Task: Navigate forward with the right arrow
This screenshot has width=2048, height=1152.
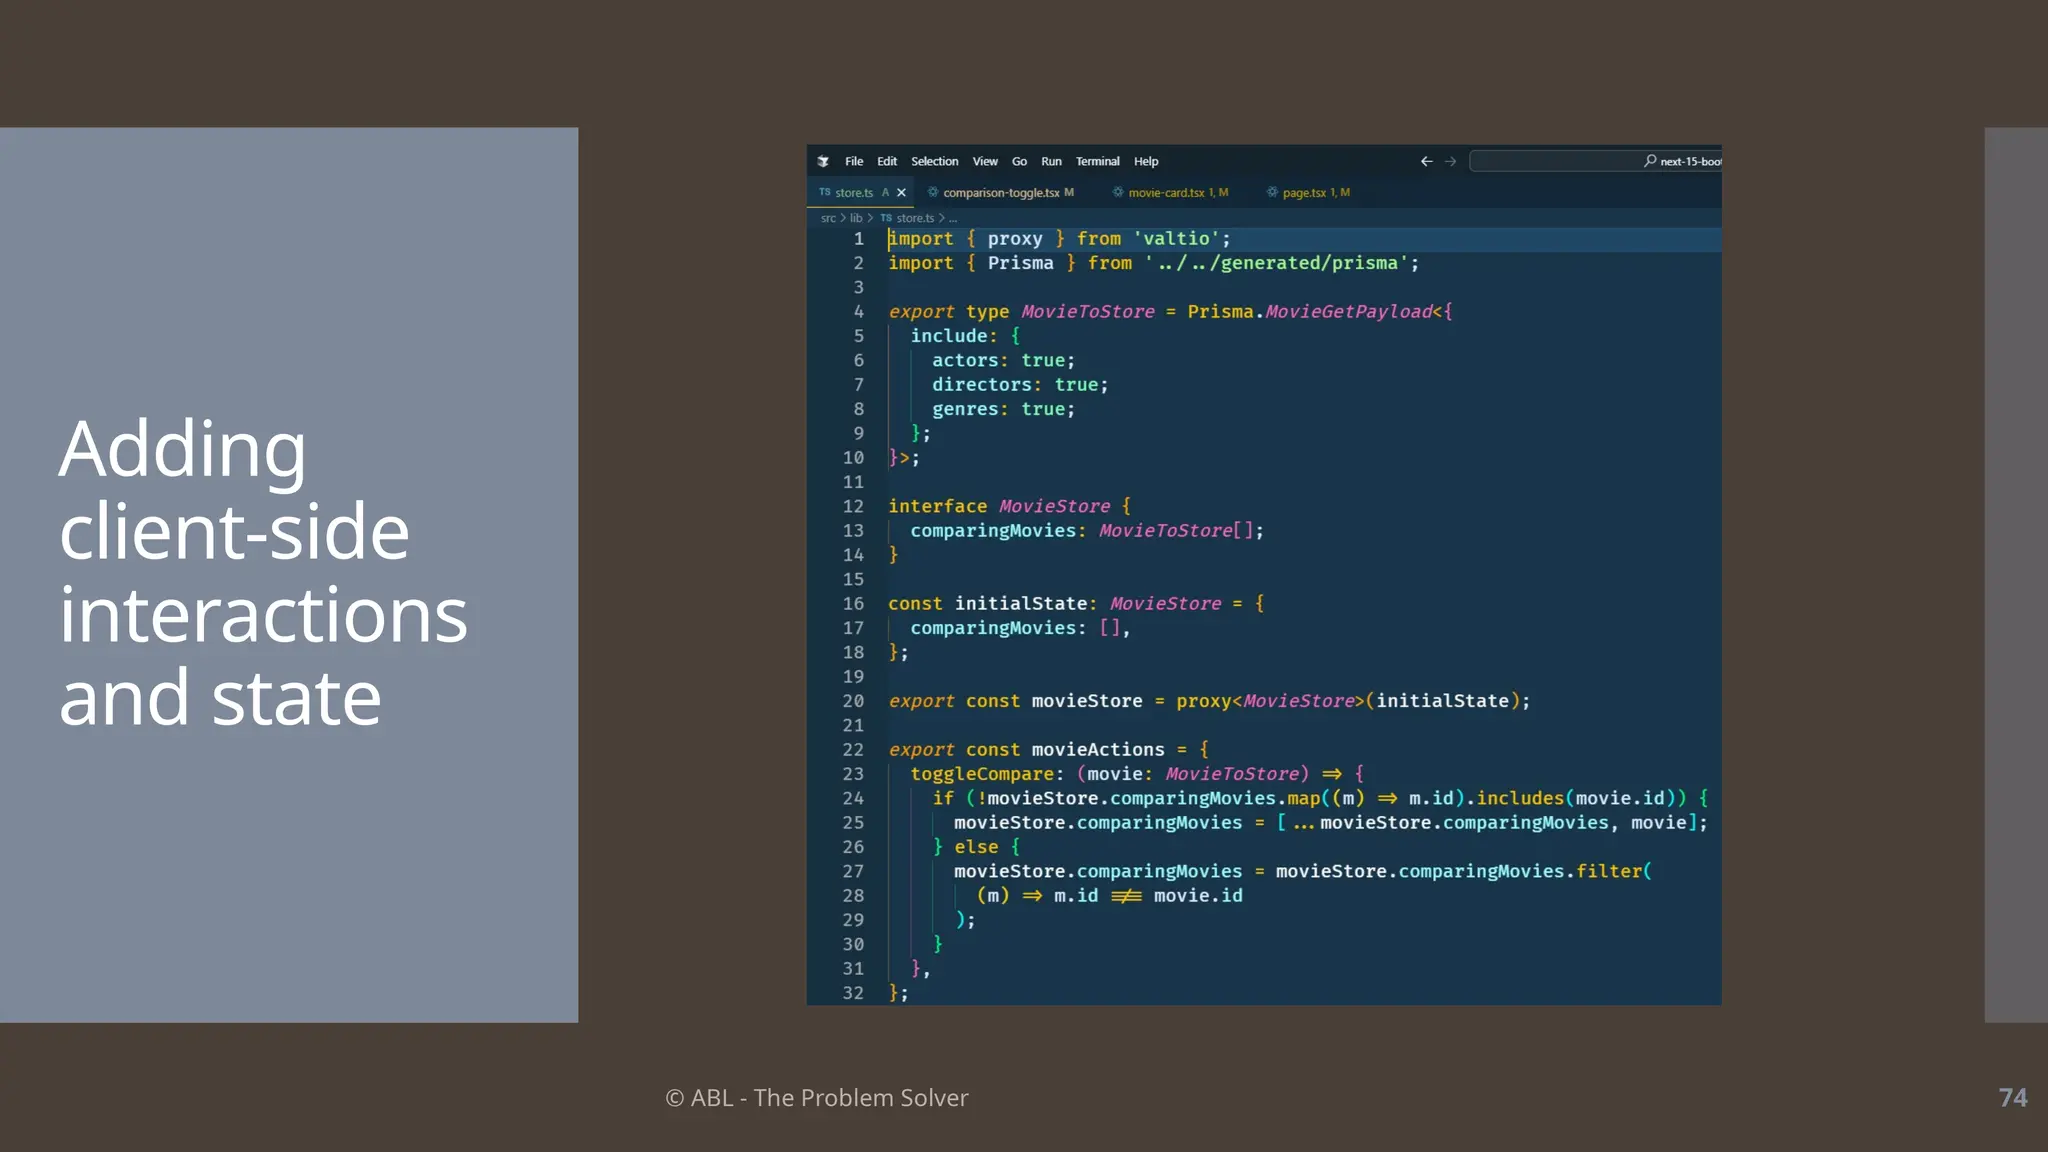Action: point(1451,161)
